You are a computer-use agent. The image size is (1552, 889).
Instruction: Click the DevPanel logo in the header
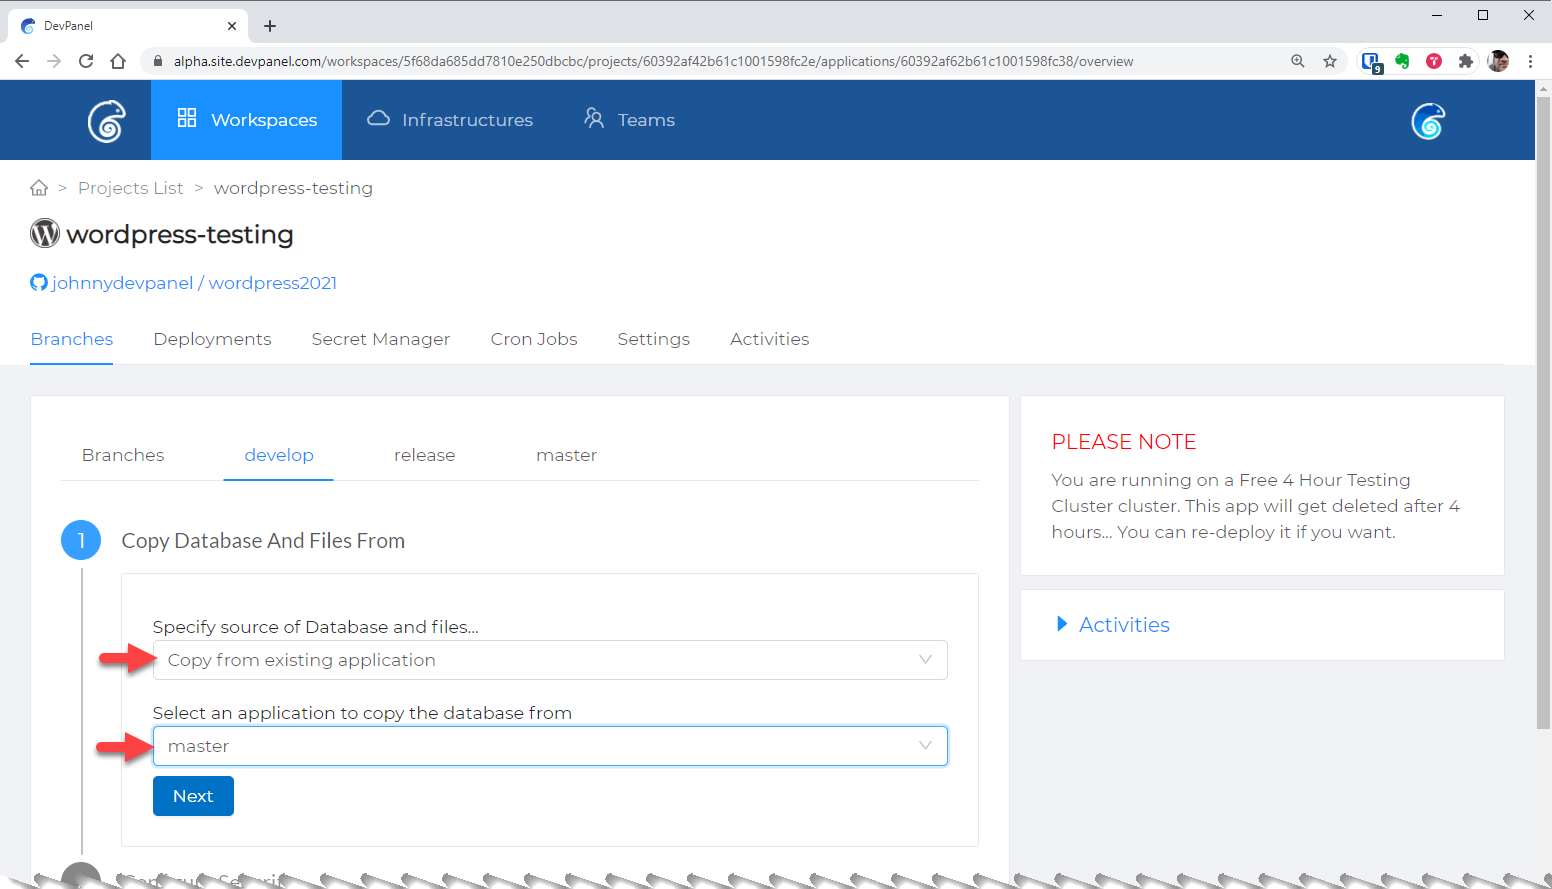[x=106, y=121]
